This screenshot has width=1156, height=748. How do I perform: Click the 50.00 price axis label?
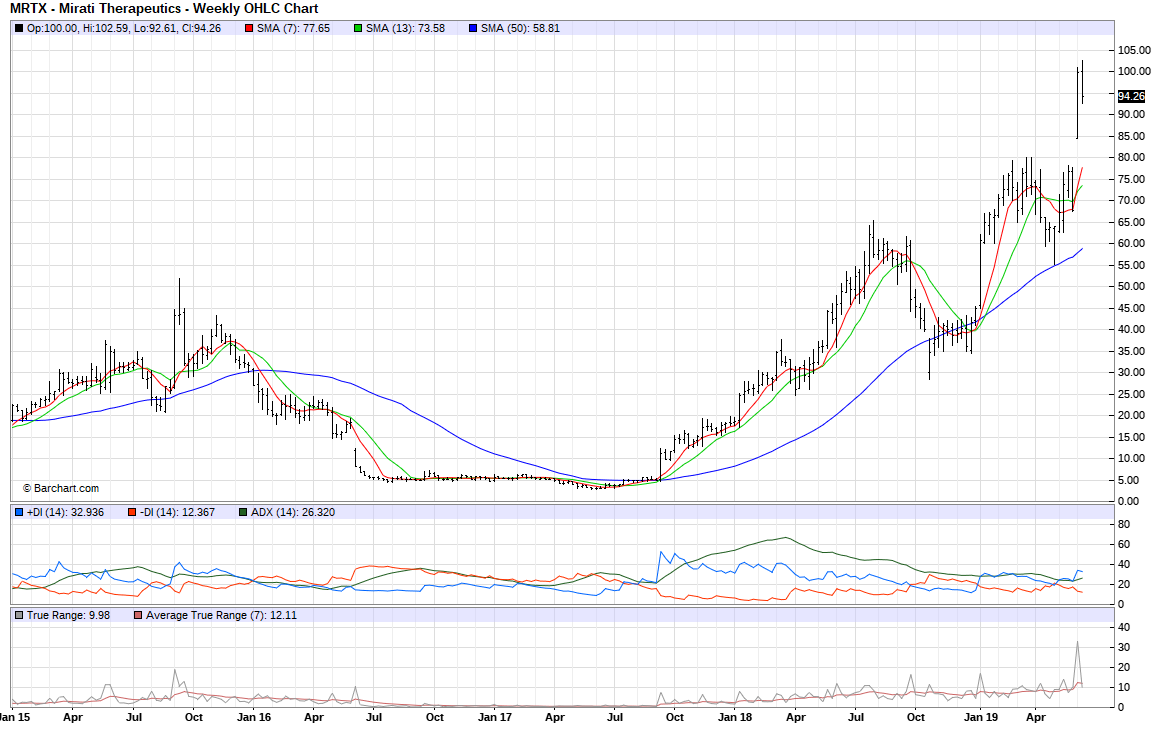tap(1132, 287)
